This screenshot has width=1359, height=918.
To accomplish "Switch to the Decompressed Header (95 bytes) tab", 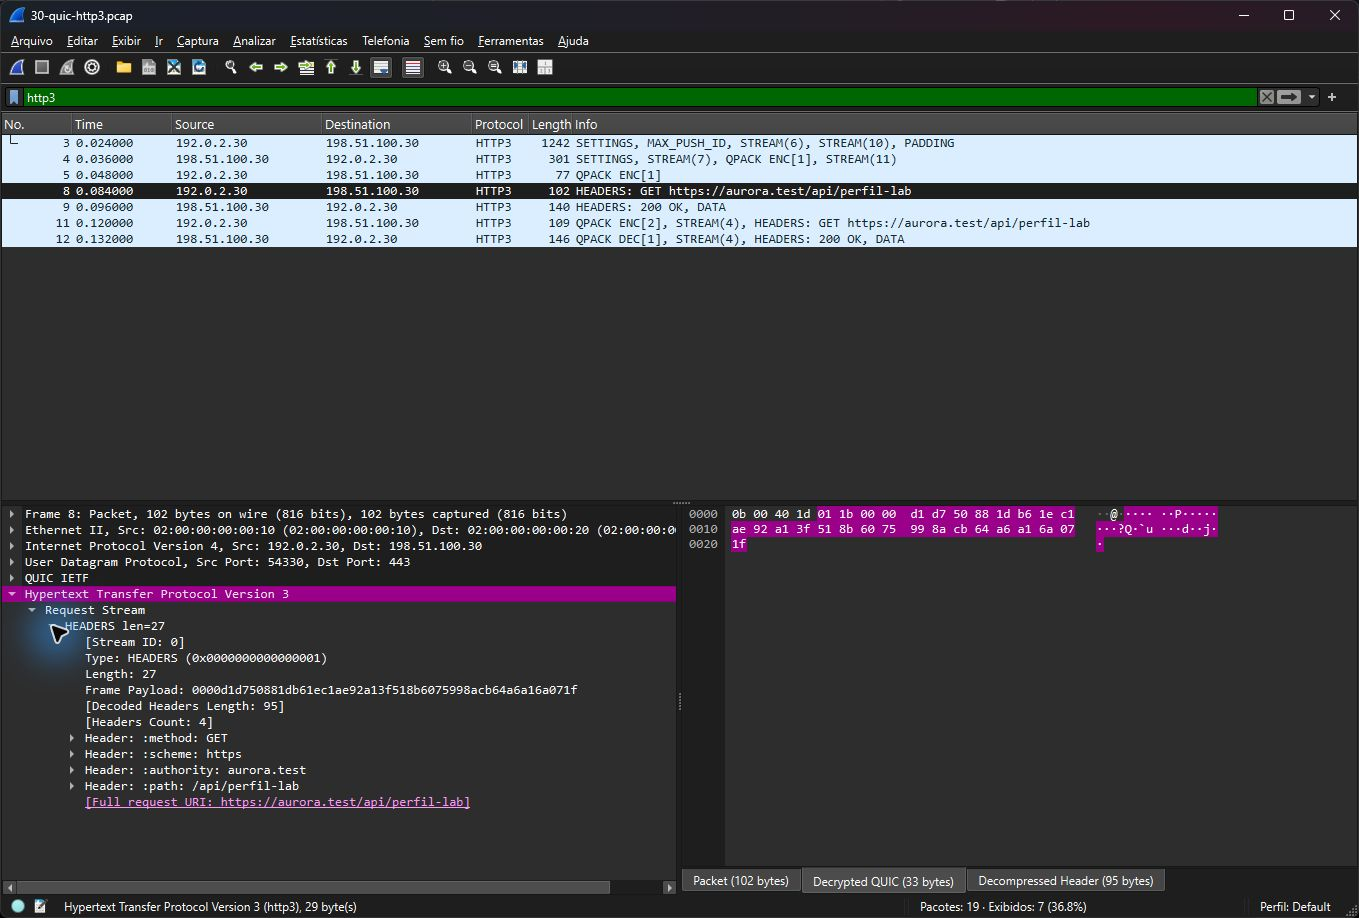I will pos(1066,881).
